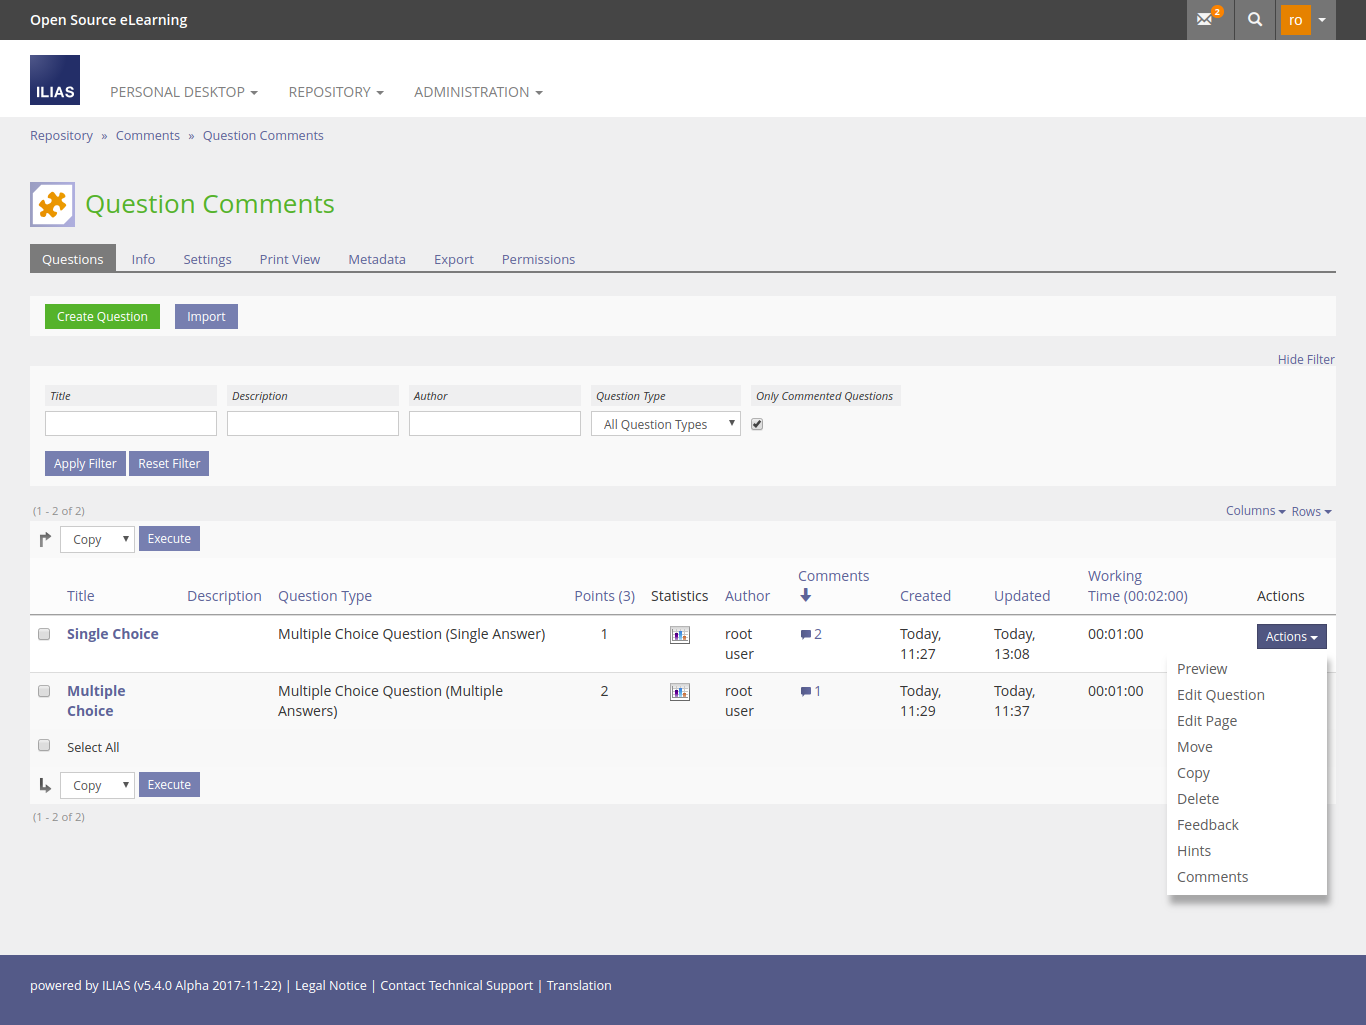The height and width of the screenshot is (1025, 1366).
Task: Open the mail notifications icon
Action: tap(1206, 20)
